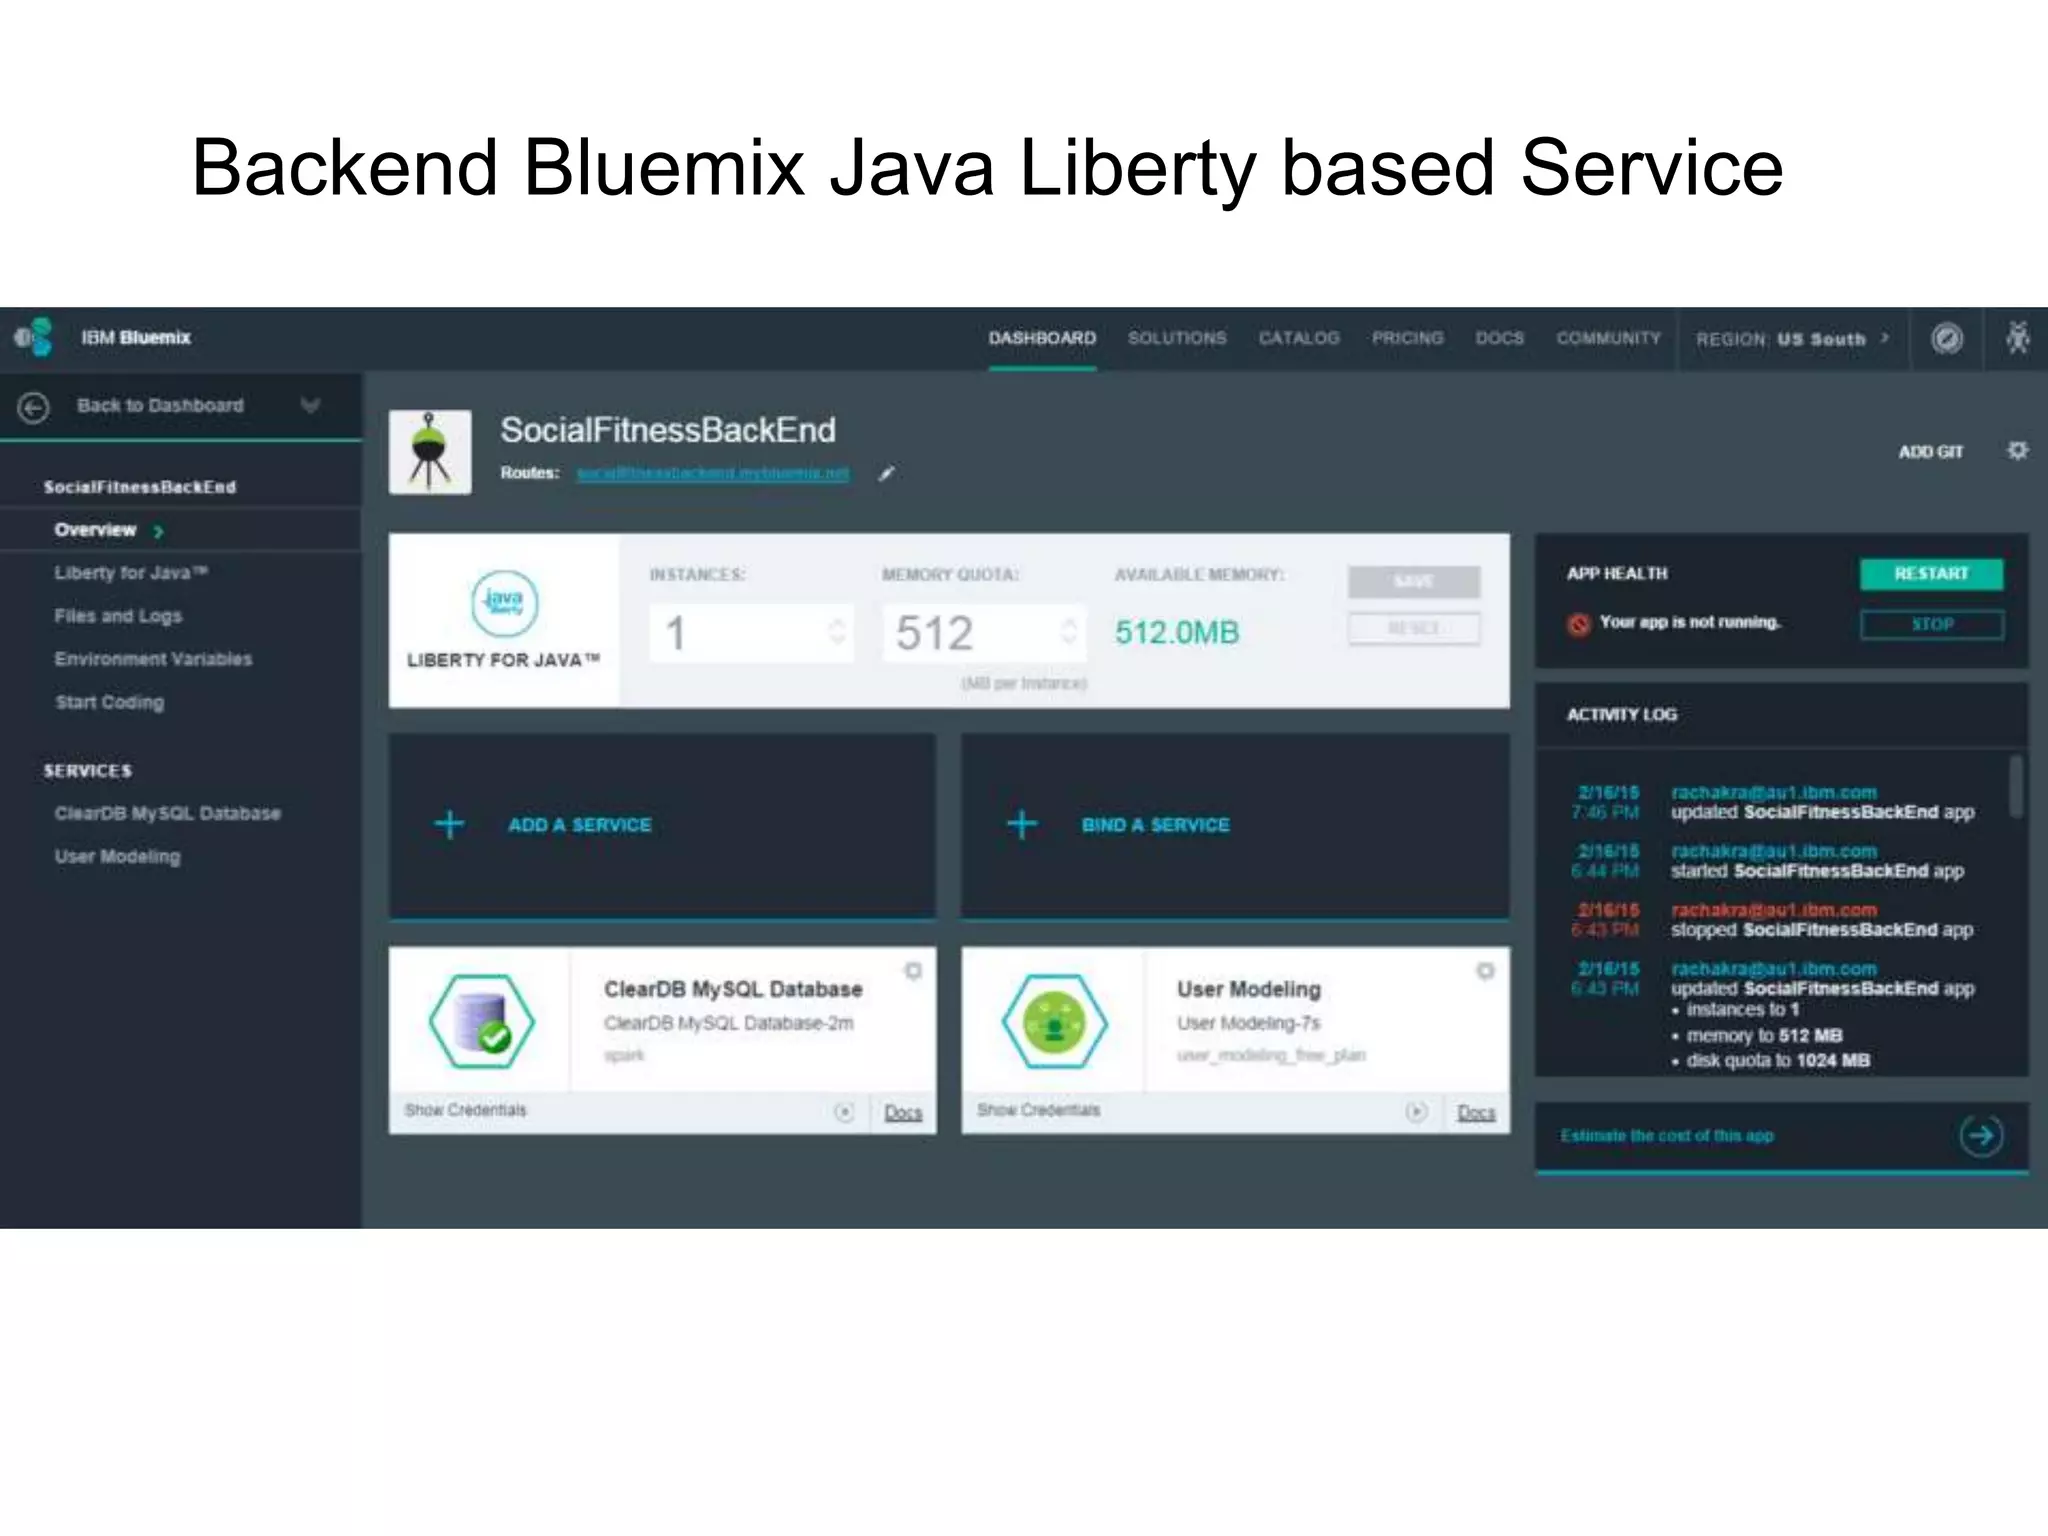Open Docs link on ClearDB card
The width and height of the screenshot is (2048, 1536).
(x=903, y=1112)
